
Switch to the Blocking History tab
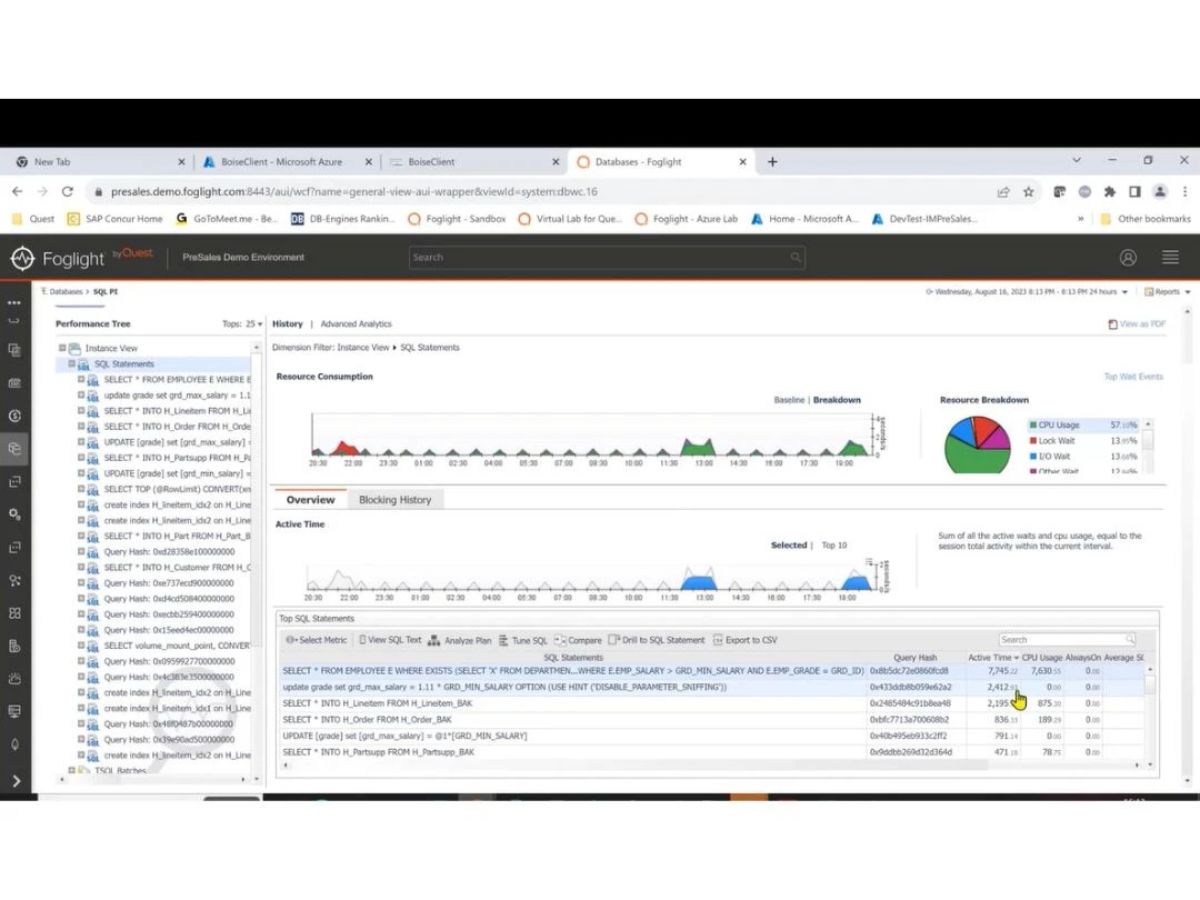(x=395, y=500)
